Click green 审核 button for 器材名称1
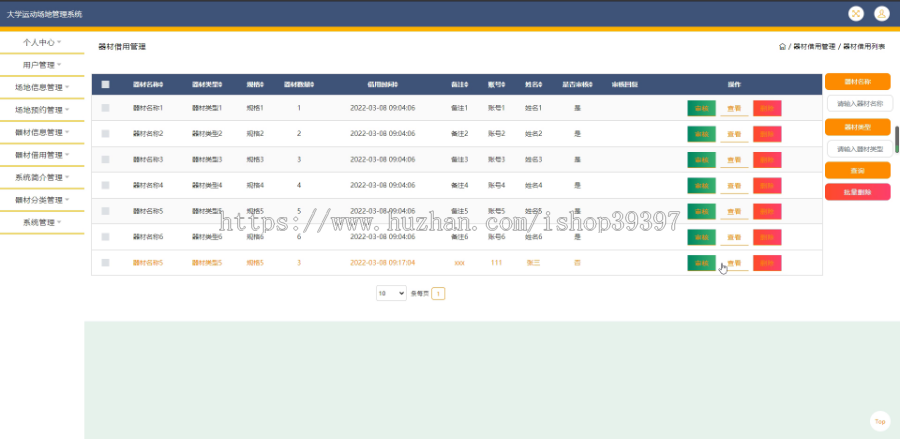 pyautogui.click(x=701, y=108)
